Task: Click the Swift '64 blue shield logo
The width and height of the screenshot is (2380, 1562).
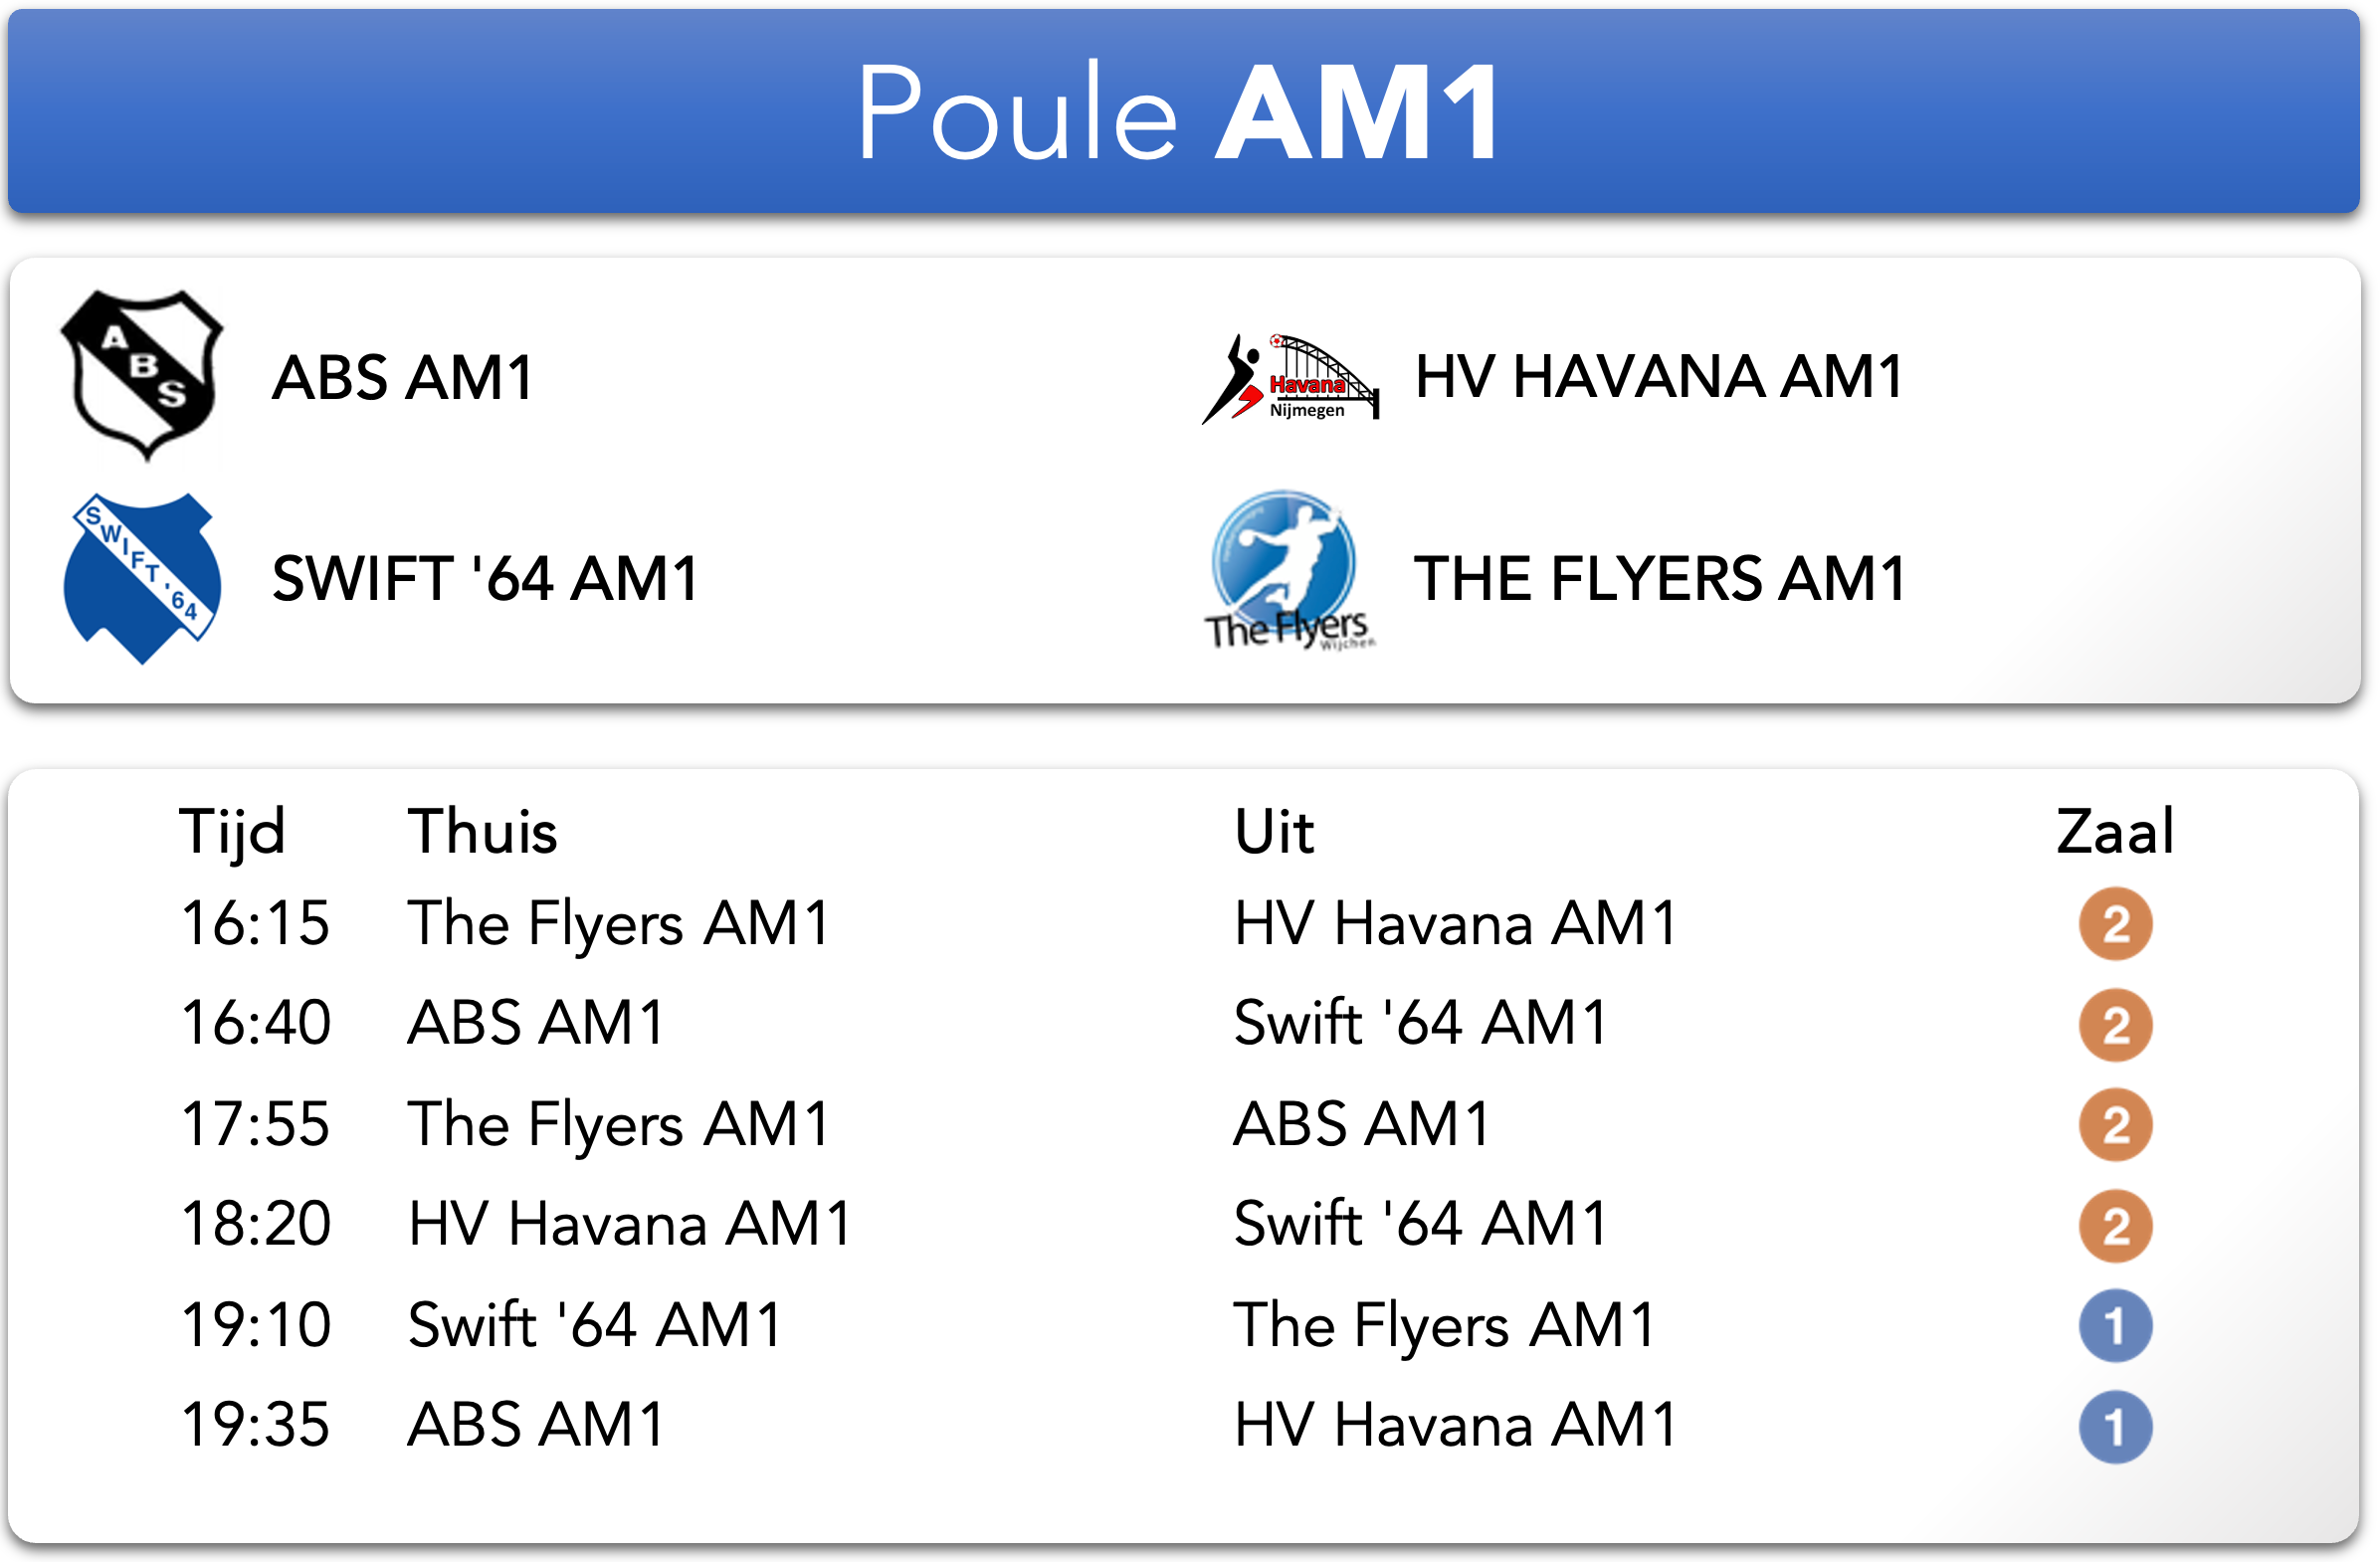Action: 142,578
